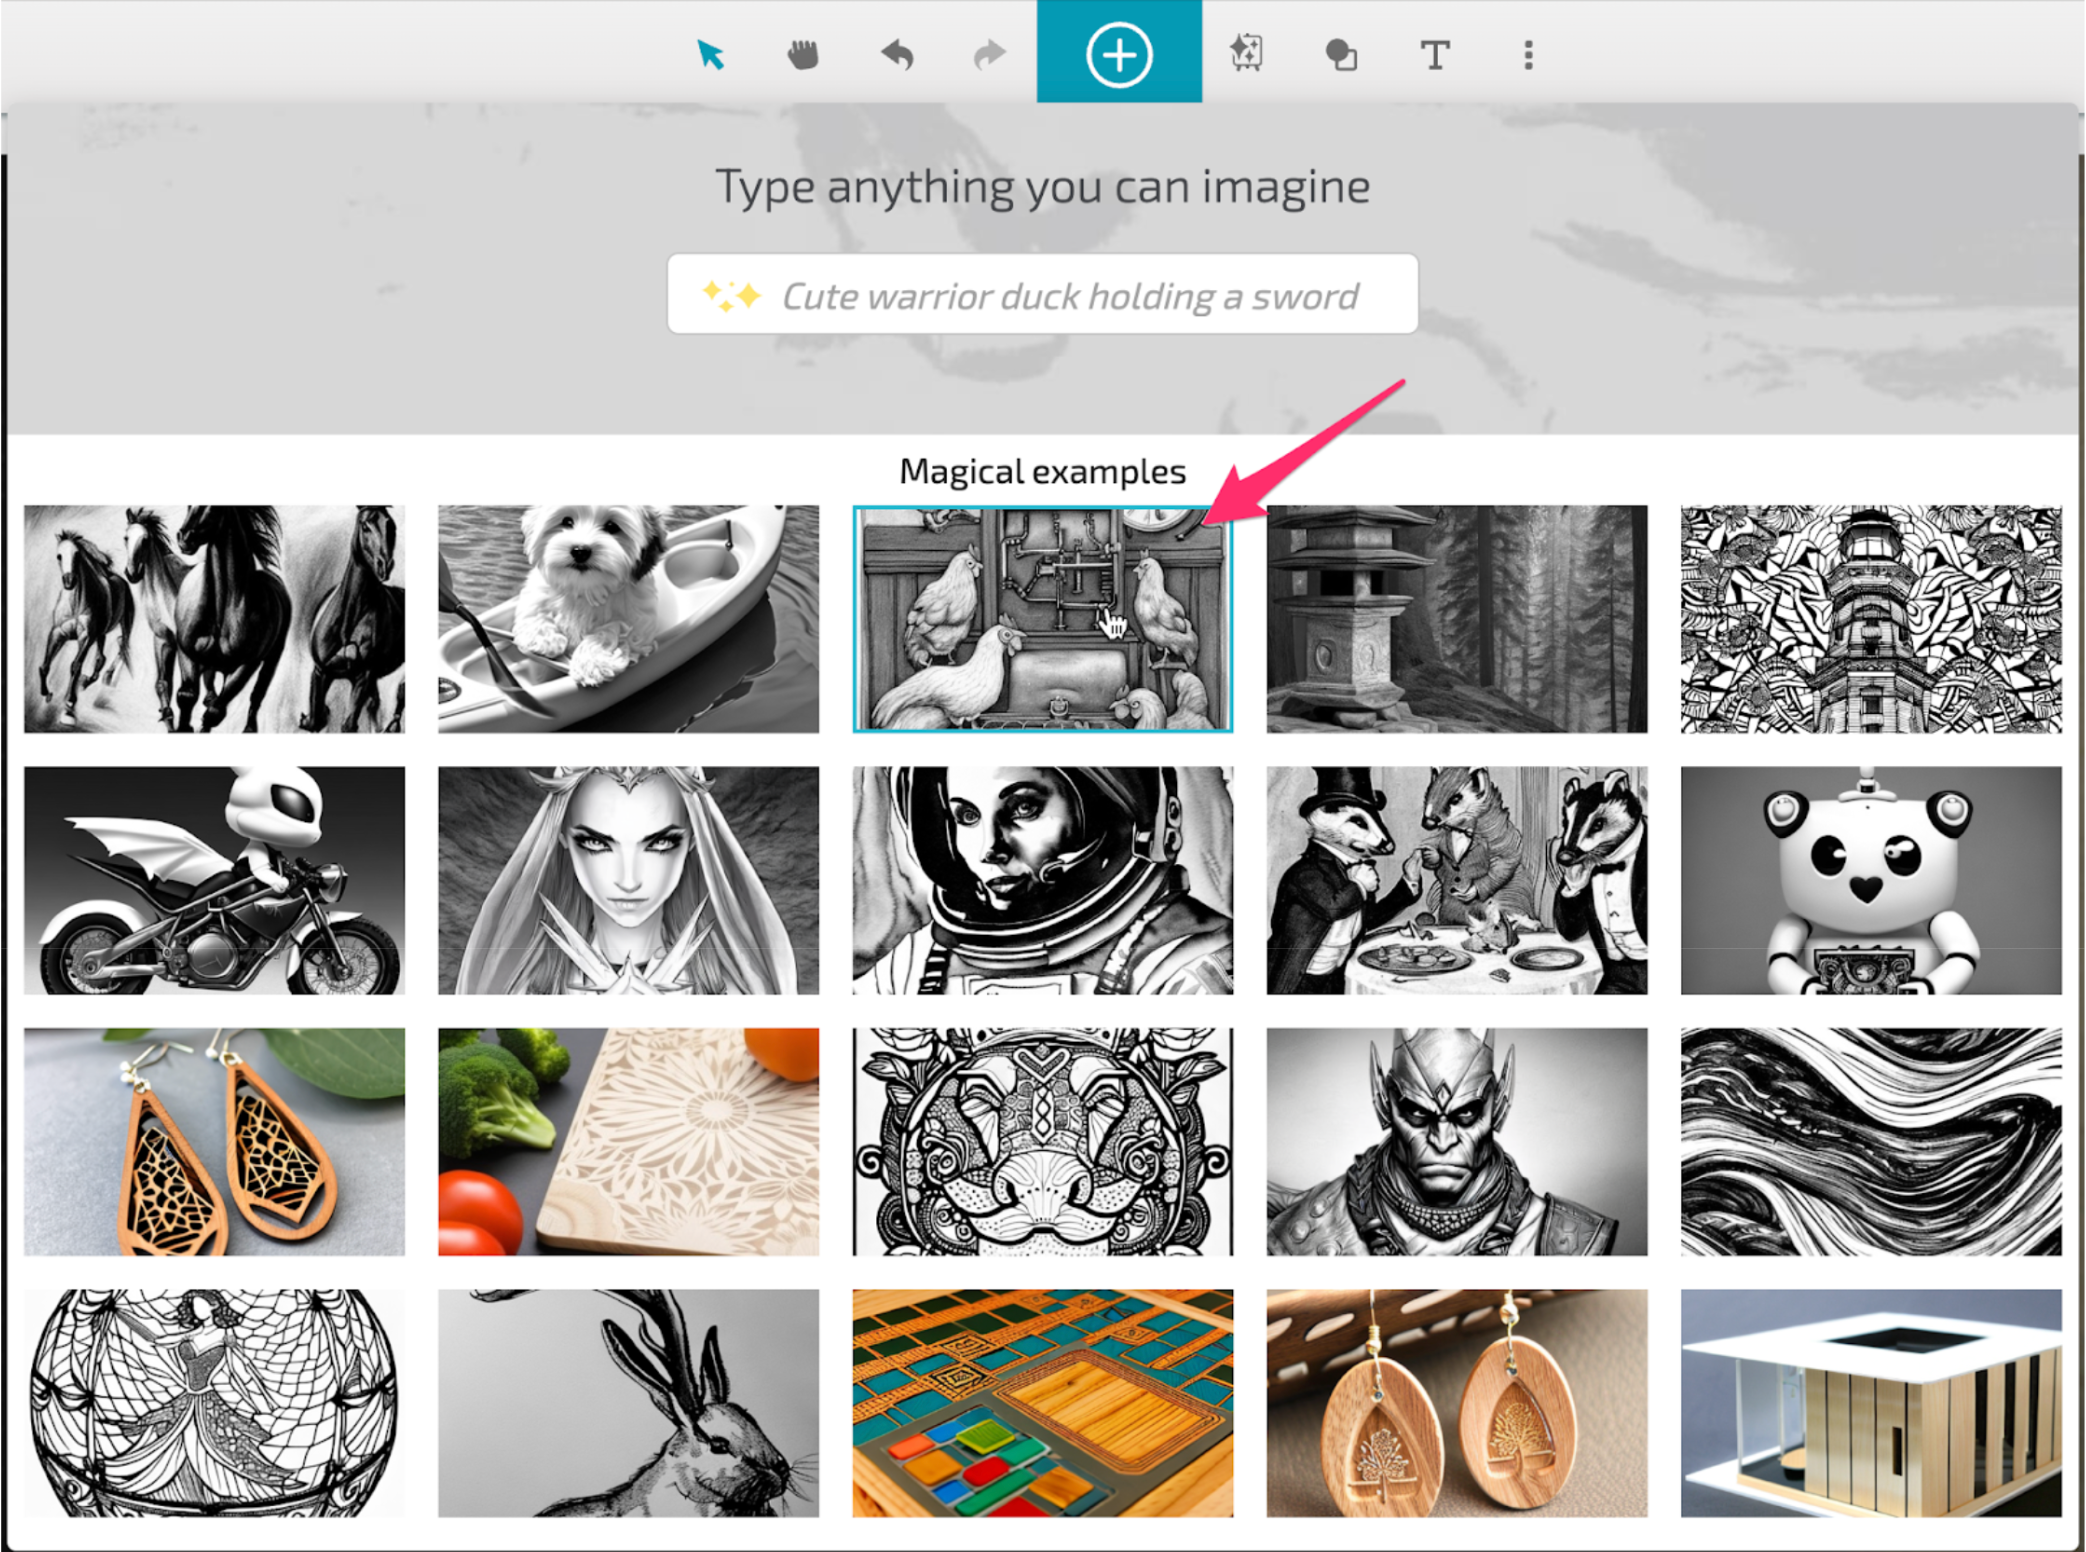This screenshot has width=2086, height=1552.
Task: Pick the wooden architectural model image
Action: 1870,1402
